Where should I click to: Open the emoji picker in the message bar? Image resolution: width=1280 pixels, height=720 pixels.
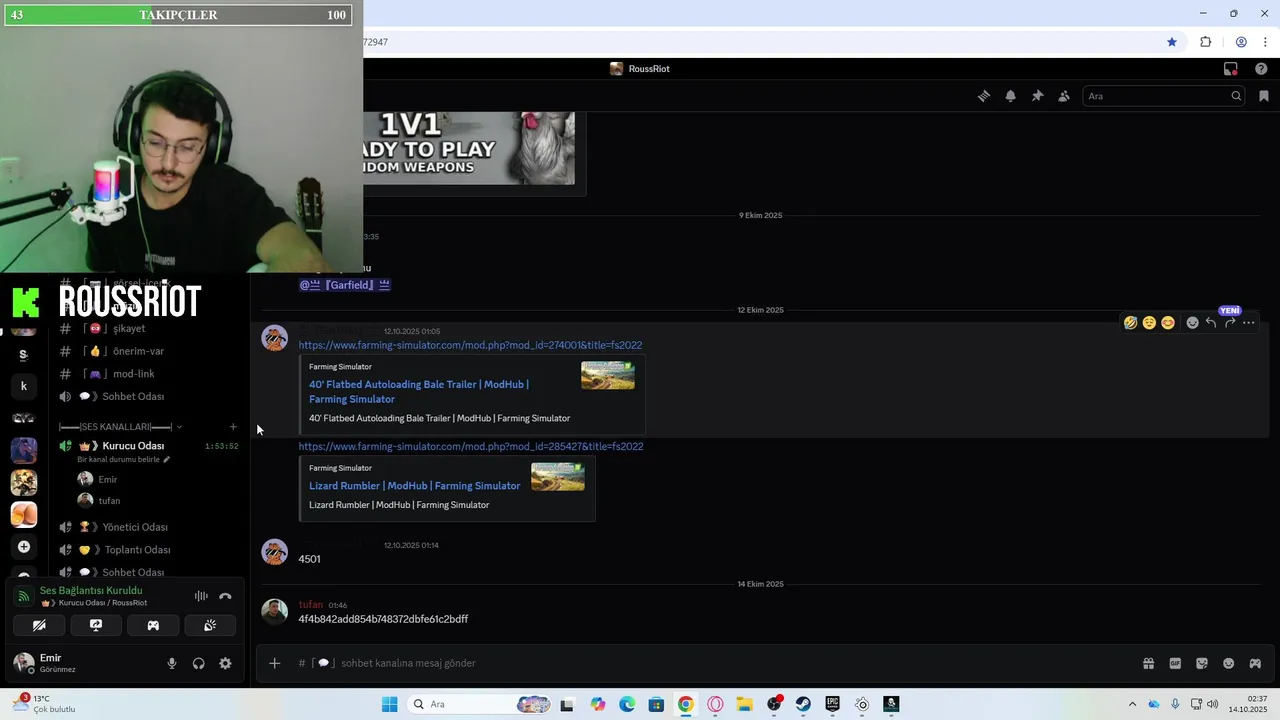point(1229,663)
